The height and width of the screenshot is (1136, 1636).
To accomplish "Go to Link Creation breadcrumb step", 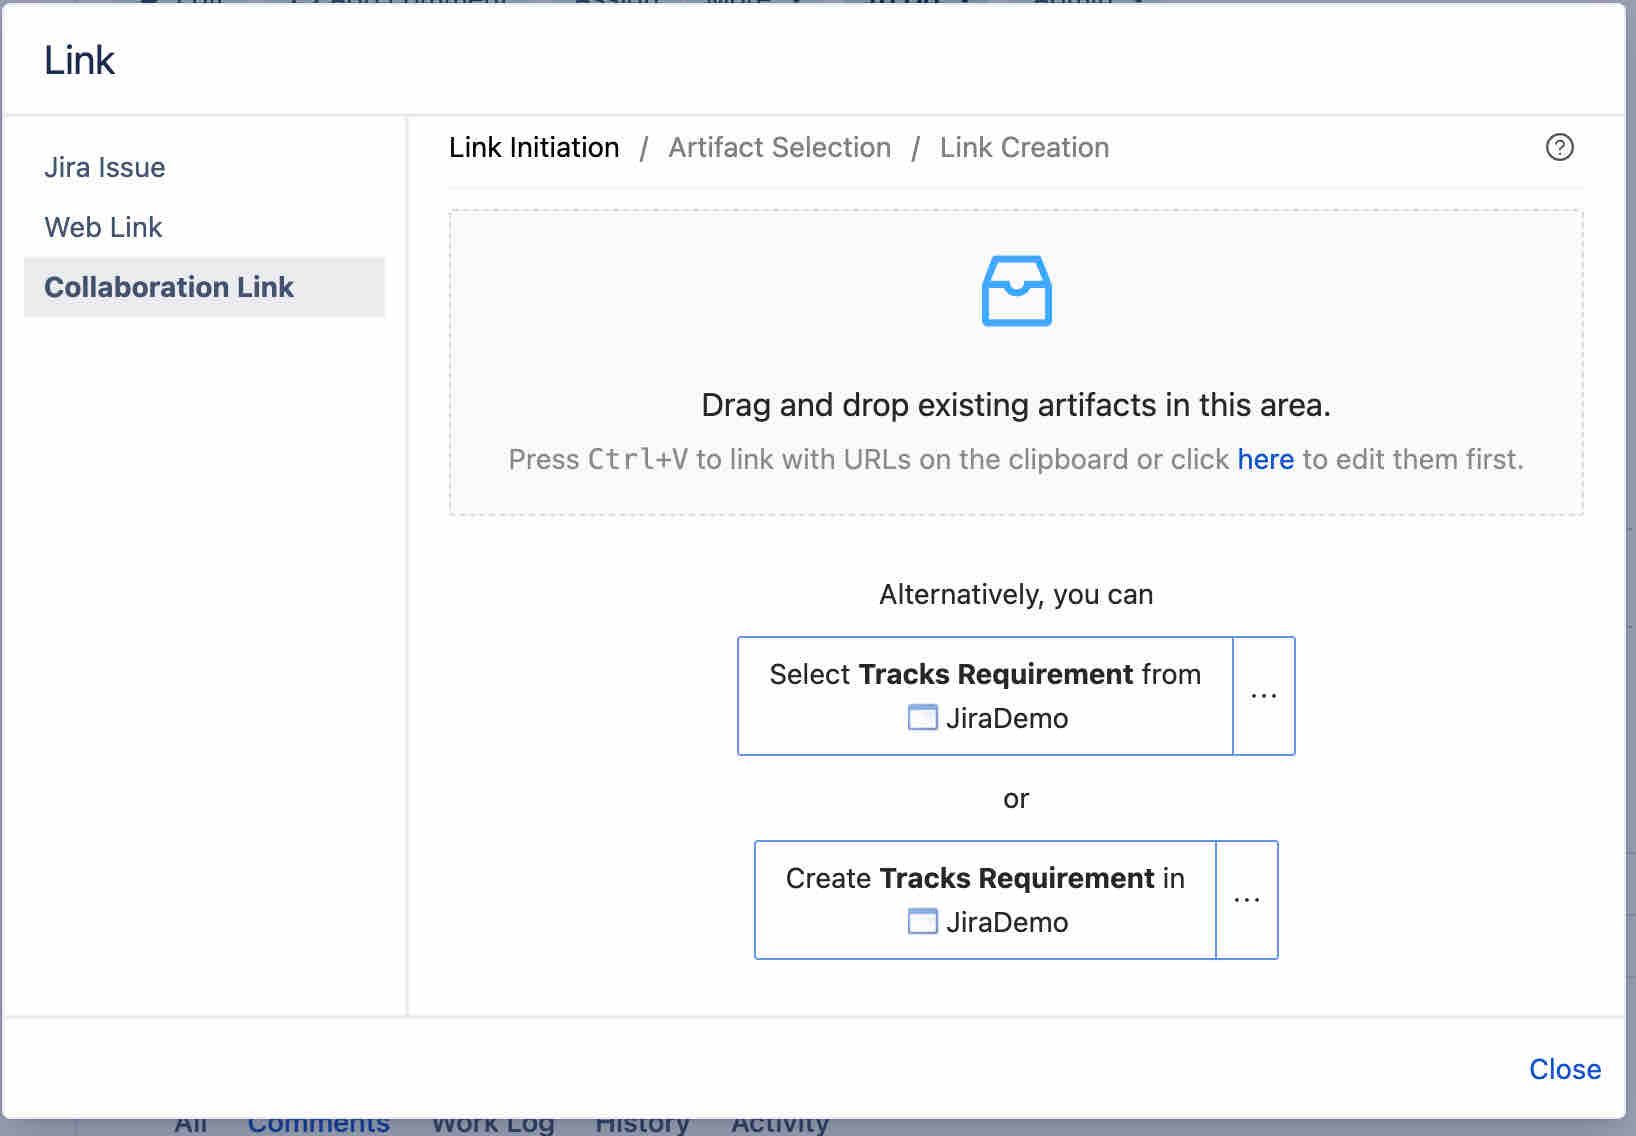I will click(1024, 147).
